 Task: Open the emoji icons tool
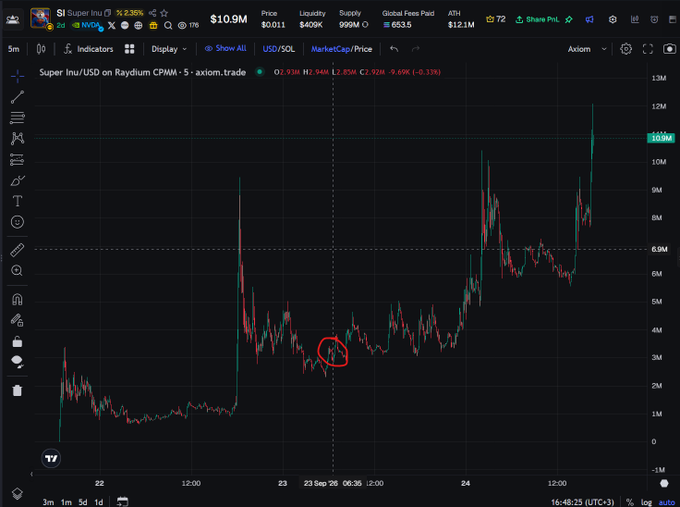(17, 222)
